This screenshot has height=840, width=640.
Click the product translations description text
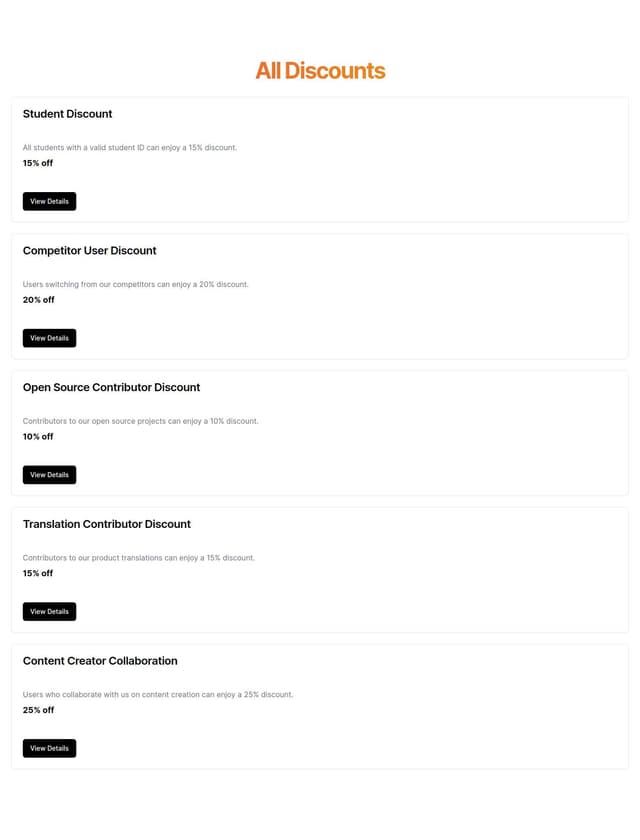[138, 558]
